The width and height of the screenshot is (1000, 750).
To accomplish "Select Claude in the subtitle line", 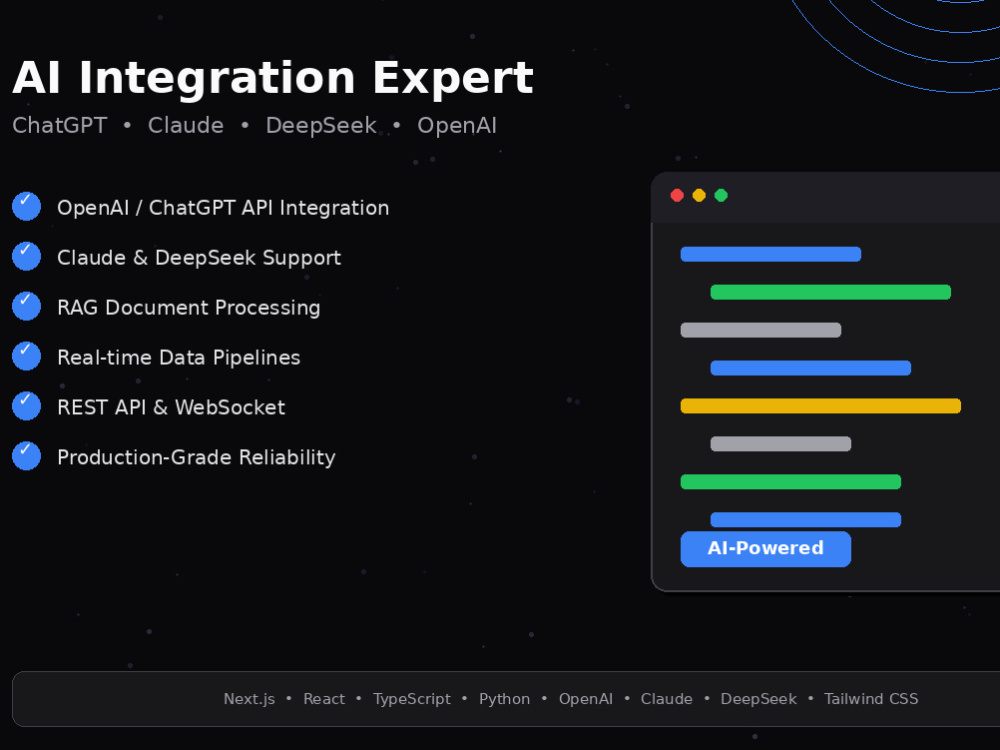I will [186, 126].
